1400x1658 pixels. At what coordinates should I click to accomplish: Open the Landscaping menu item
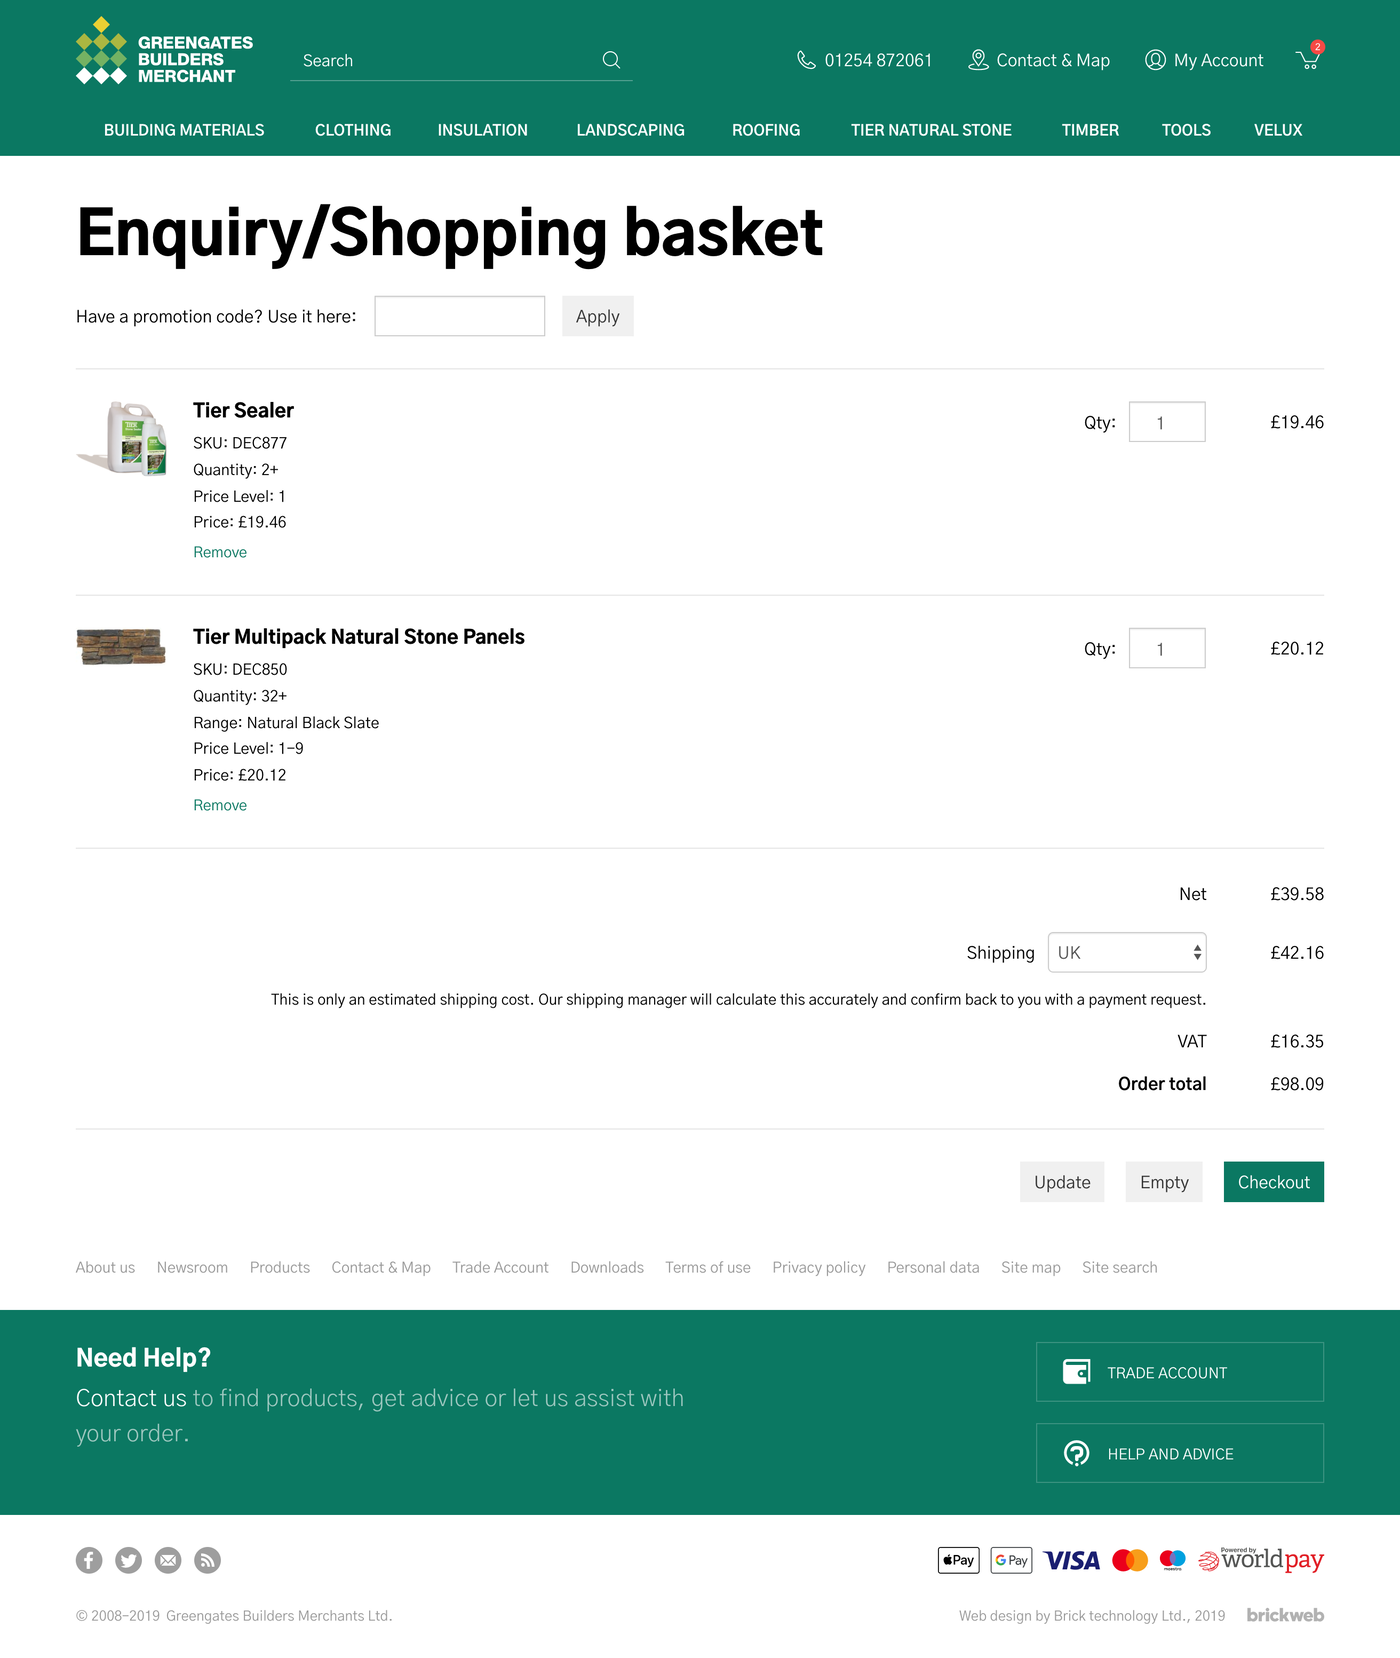[x=630, y=130]
